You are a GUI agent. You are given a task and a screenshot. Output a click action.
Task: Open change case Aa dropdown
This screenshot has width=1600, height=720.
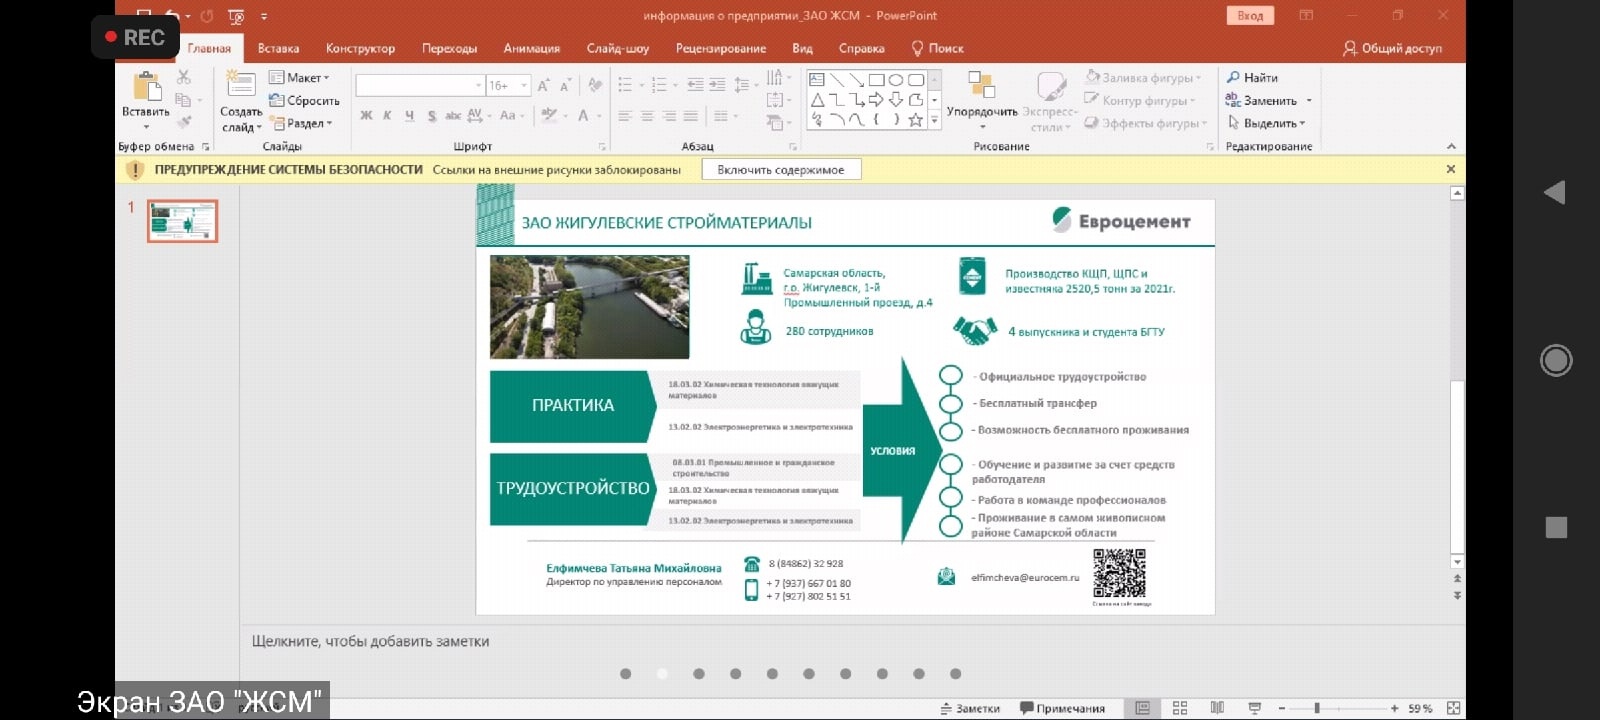(511, 116)
